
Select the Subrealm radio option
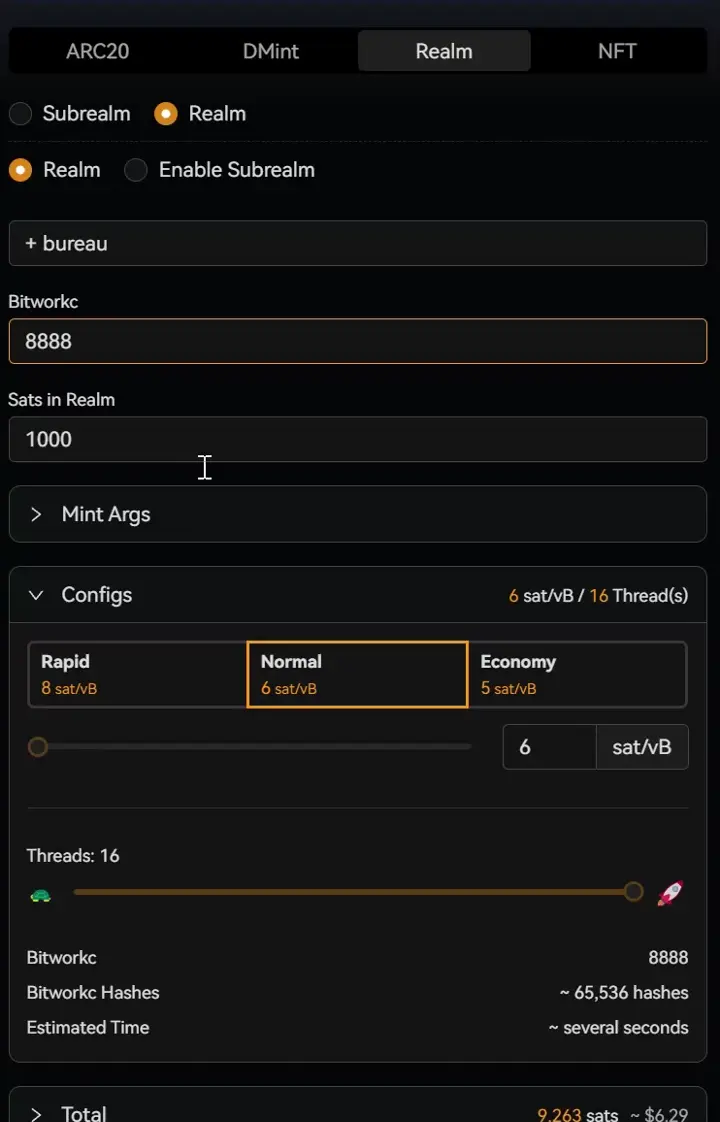[x=21, y=114]
